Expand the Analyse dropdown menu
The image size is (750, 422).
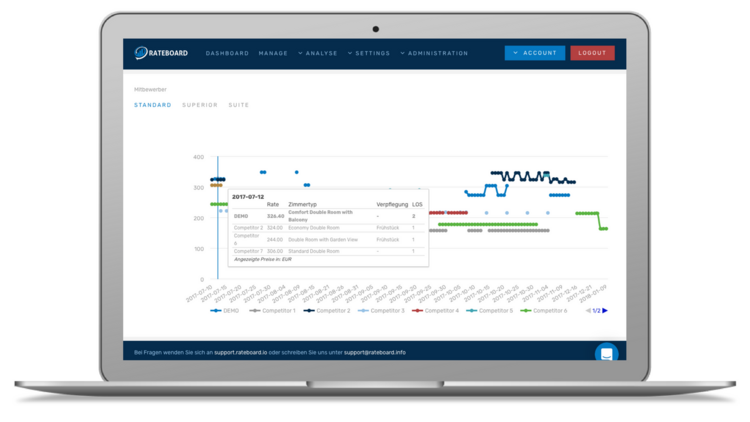click(x=318, y=53)
